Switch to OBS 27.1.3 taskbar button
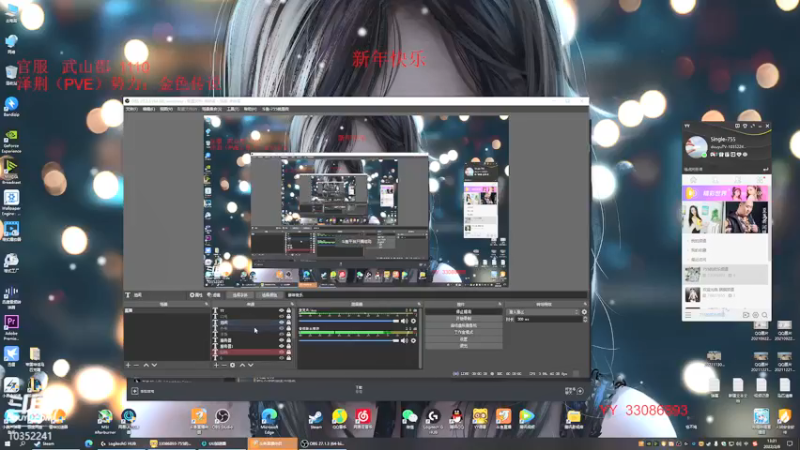Viewport: 800px width, 450px height. tap(322, 444)
